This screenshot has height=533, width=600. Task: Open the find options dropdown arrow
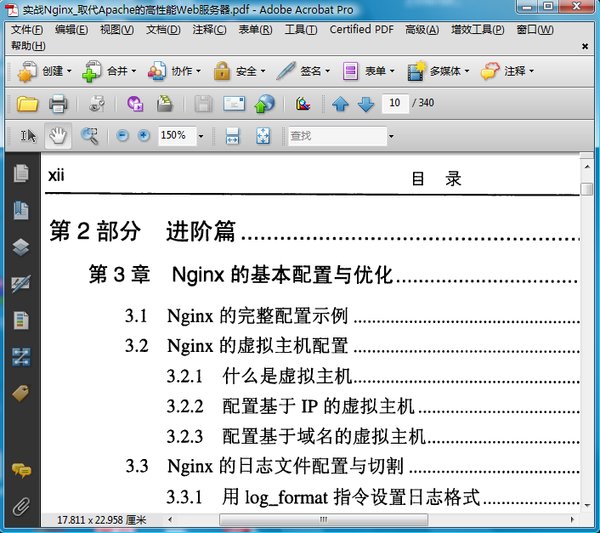(391, 136)
